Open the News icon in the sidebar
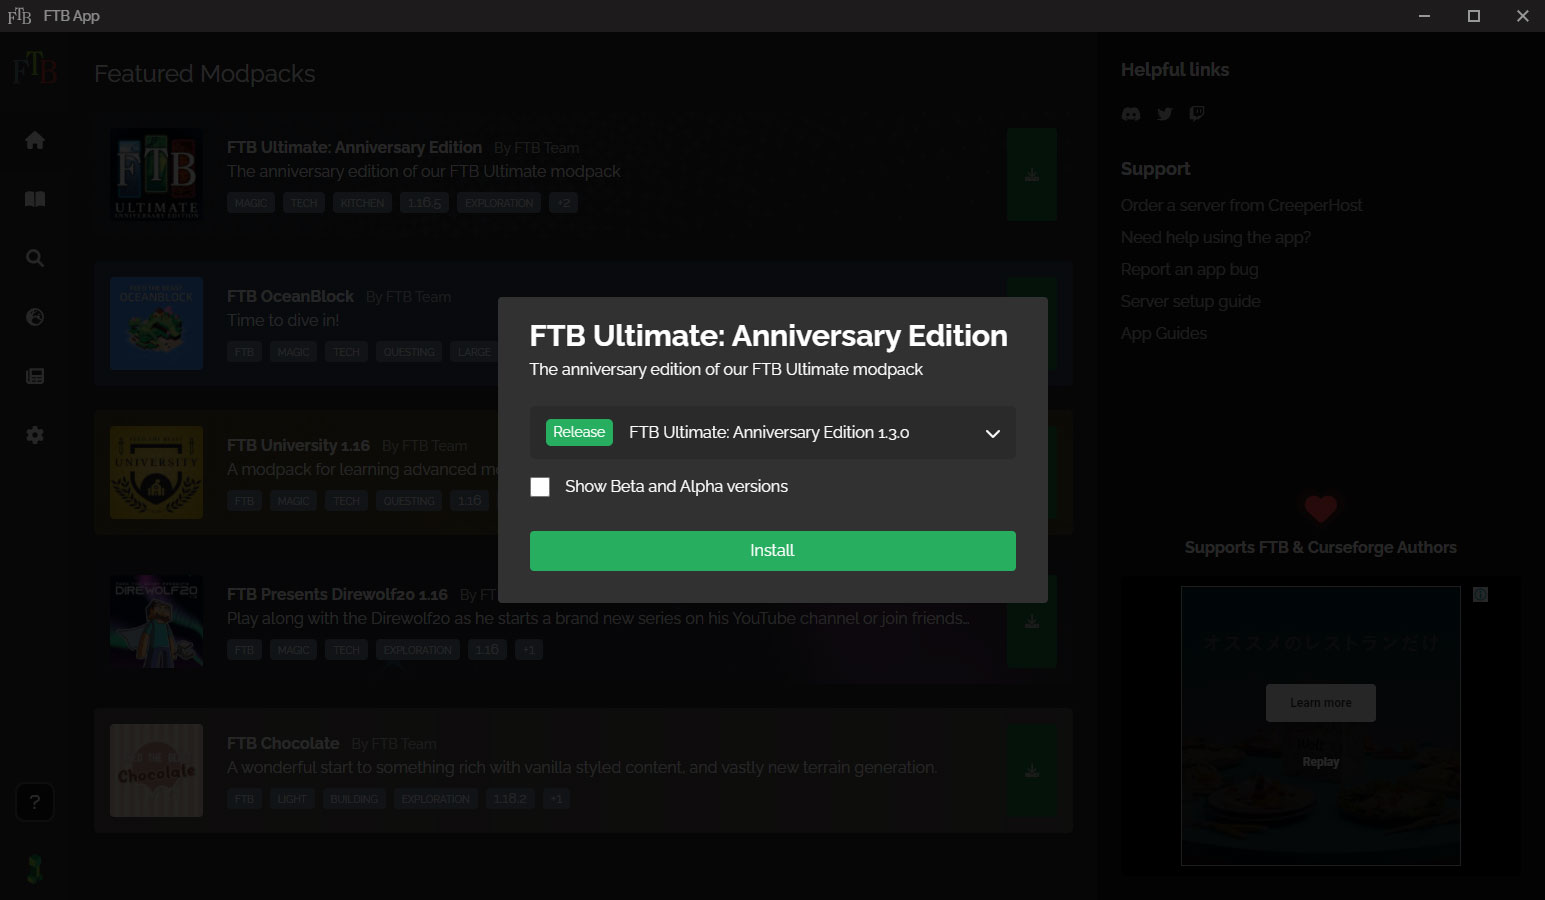This screenshot has height=900, width=1545. click(35, 376)
